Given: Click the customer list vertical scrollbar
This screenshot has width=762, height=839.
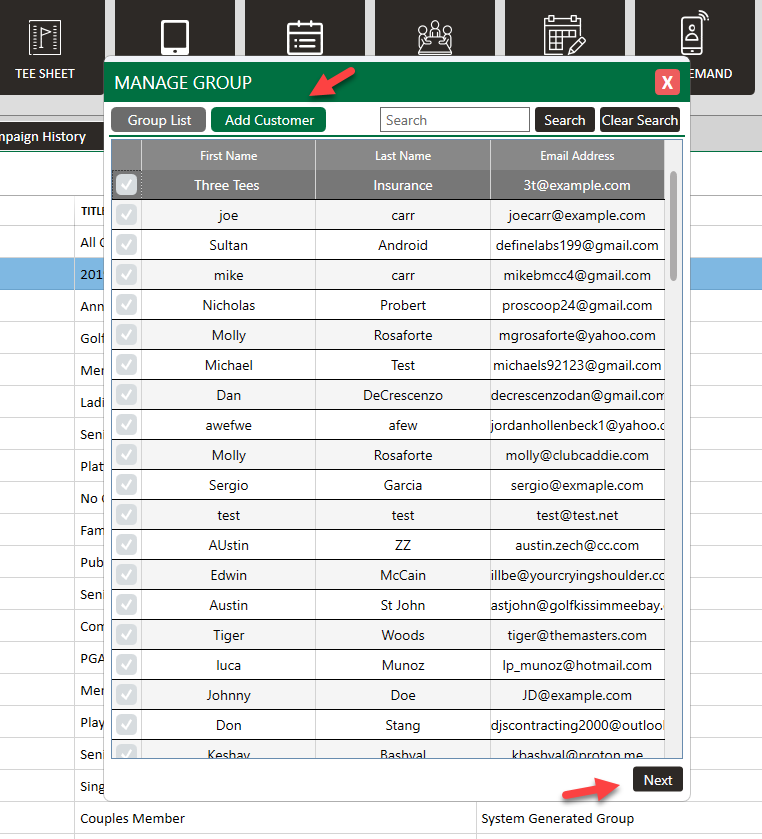Looking at the screenshot, I should click(x=673, y=225).
